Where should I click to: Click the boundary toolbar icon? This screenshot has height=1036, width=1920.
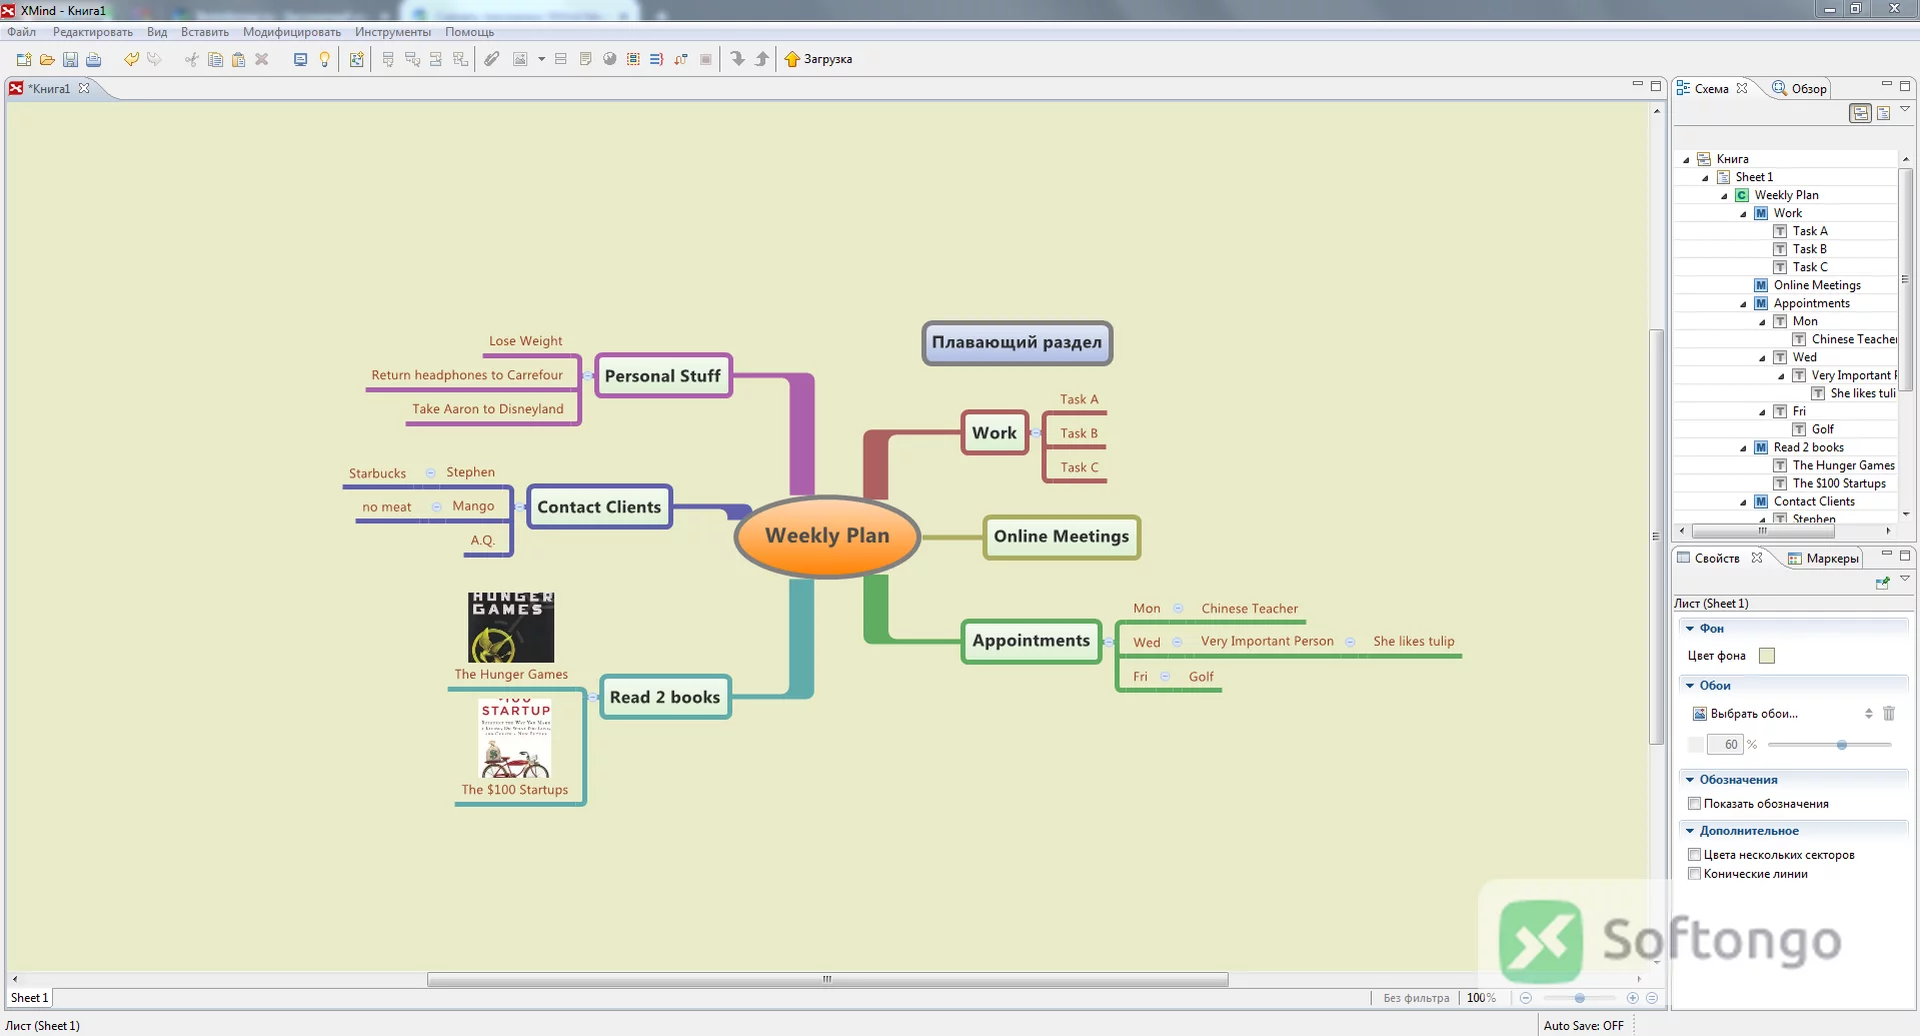[x=633, y=60]
